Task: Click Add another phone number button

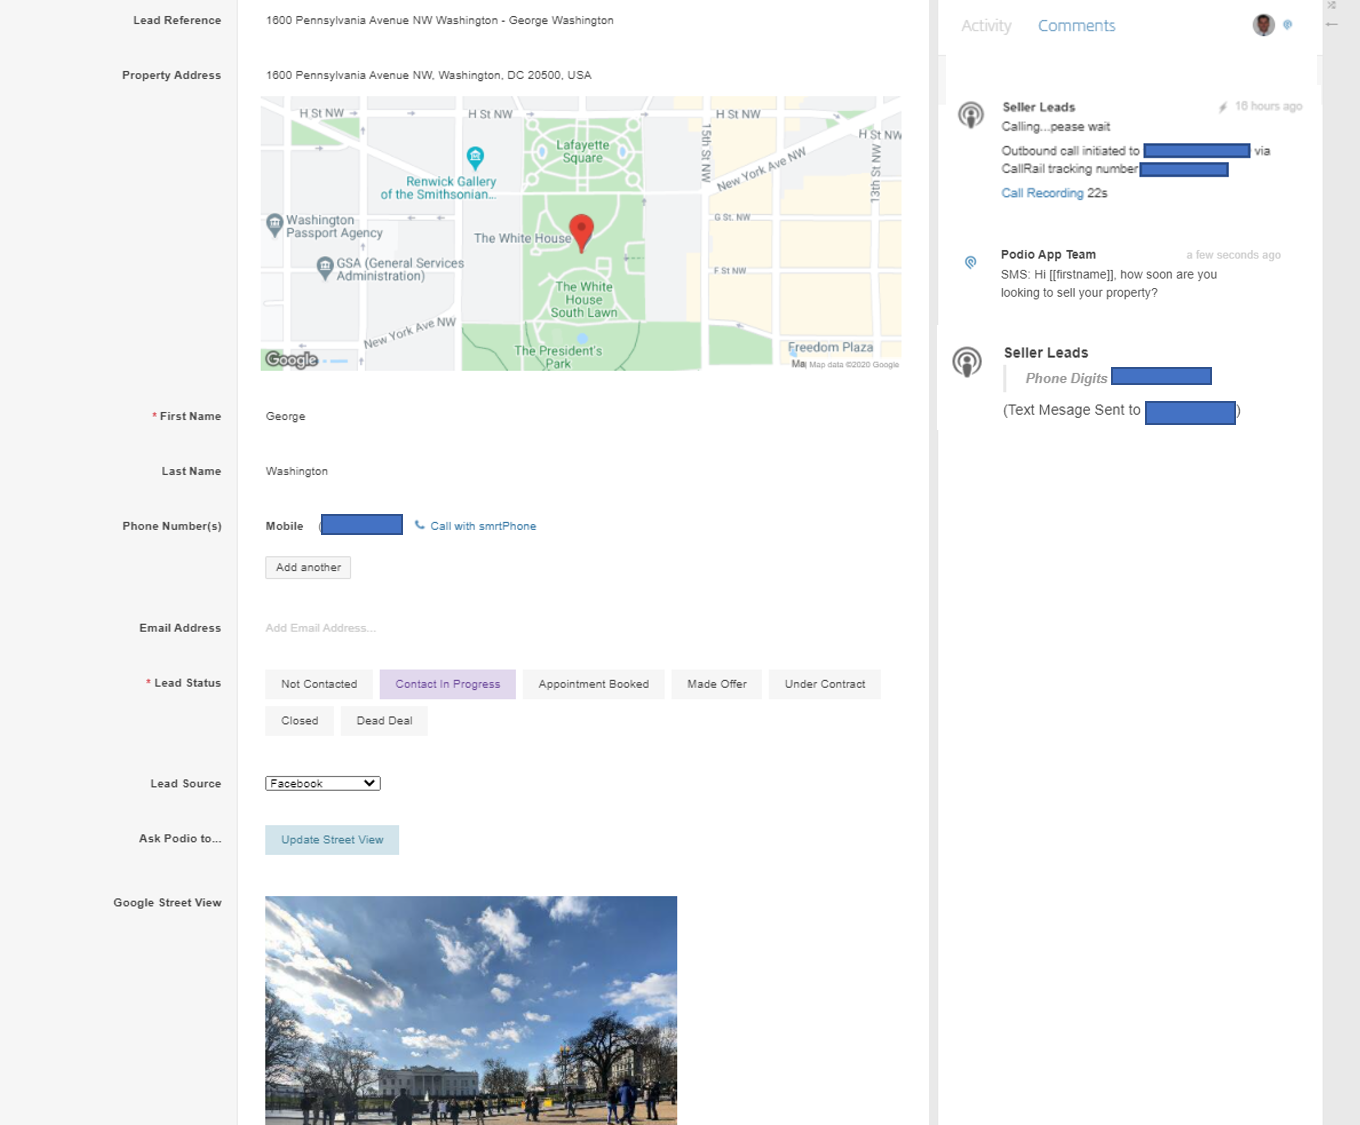Action: coord(308,567)
